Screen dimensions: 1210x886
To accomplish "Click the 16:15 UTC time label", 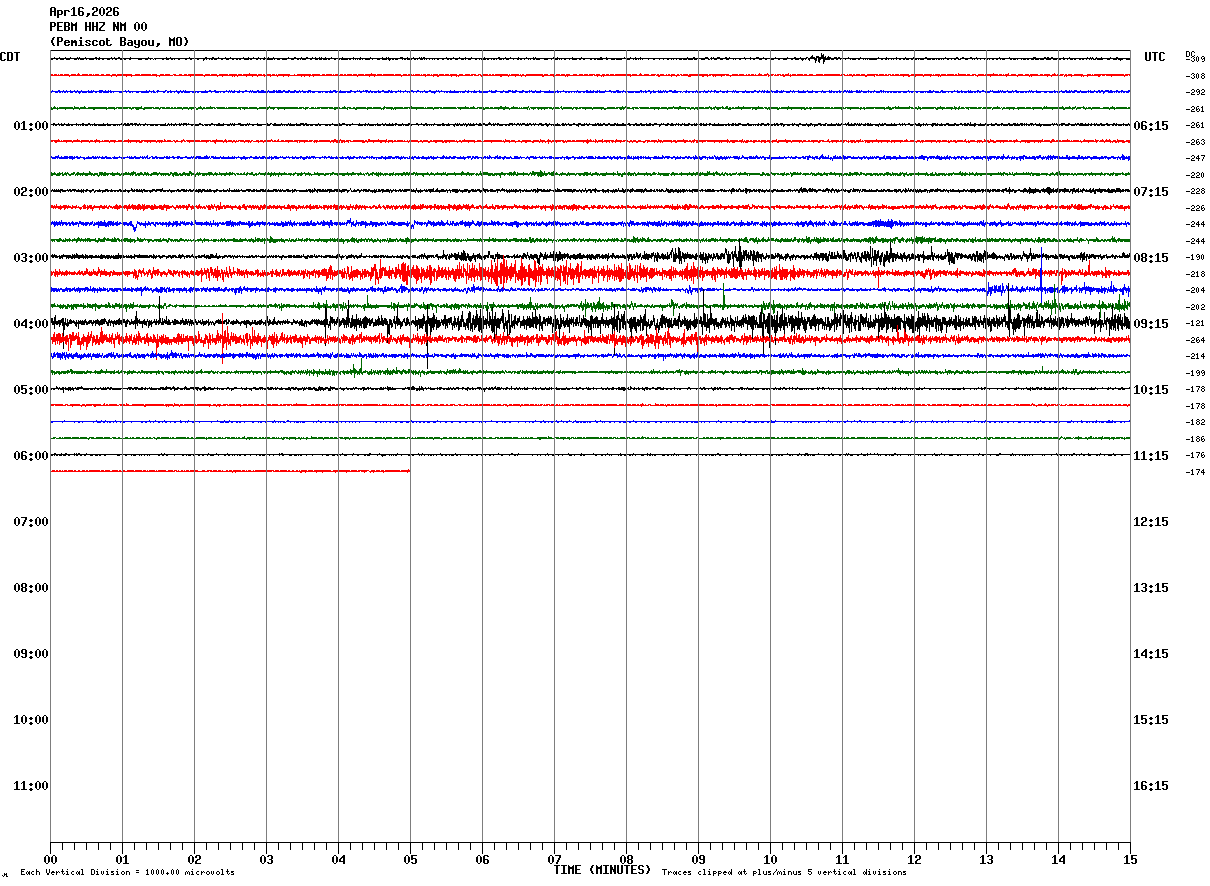I will pyautogui.click(x=1151, y=786).
